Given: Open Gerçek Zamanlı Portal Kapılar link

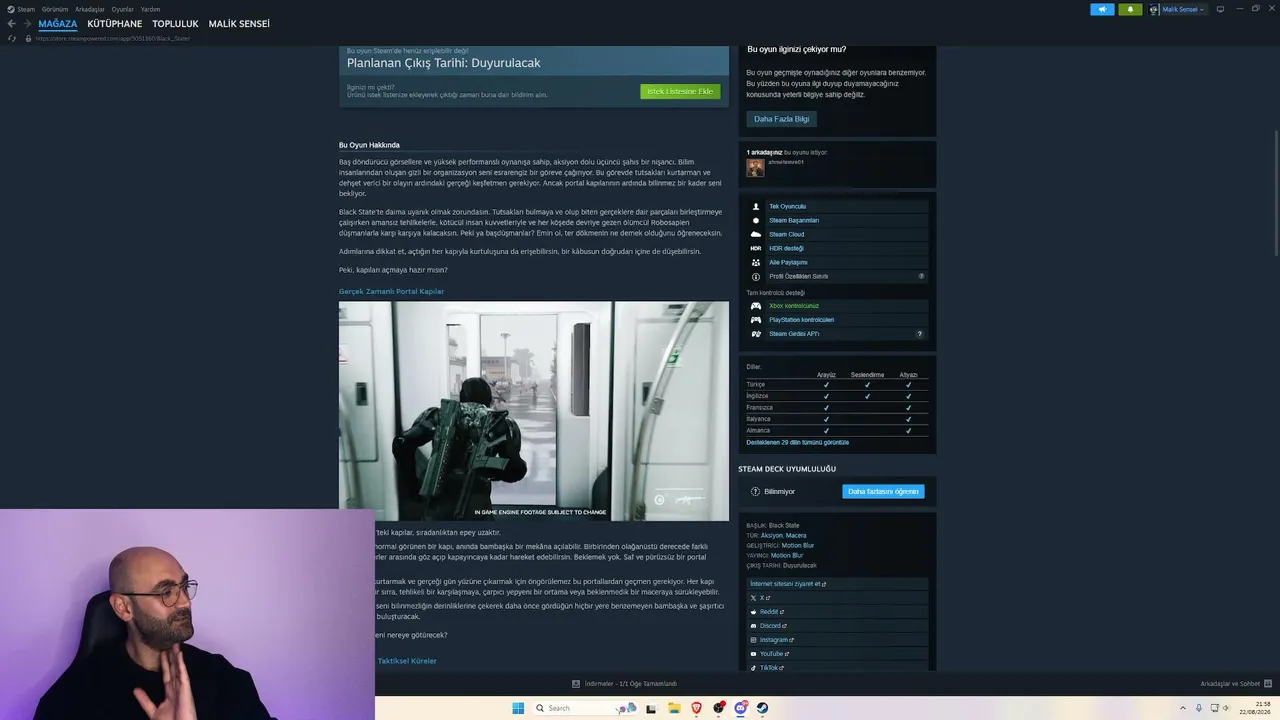Looking at the screenshot, I should click(x=391, y=291).
